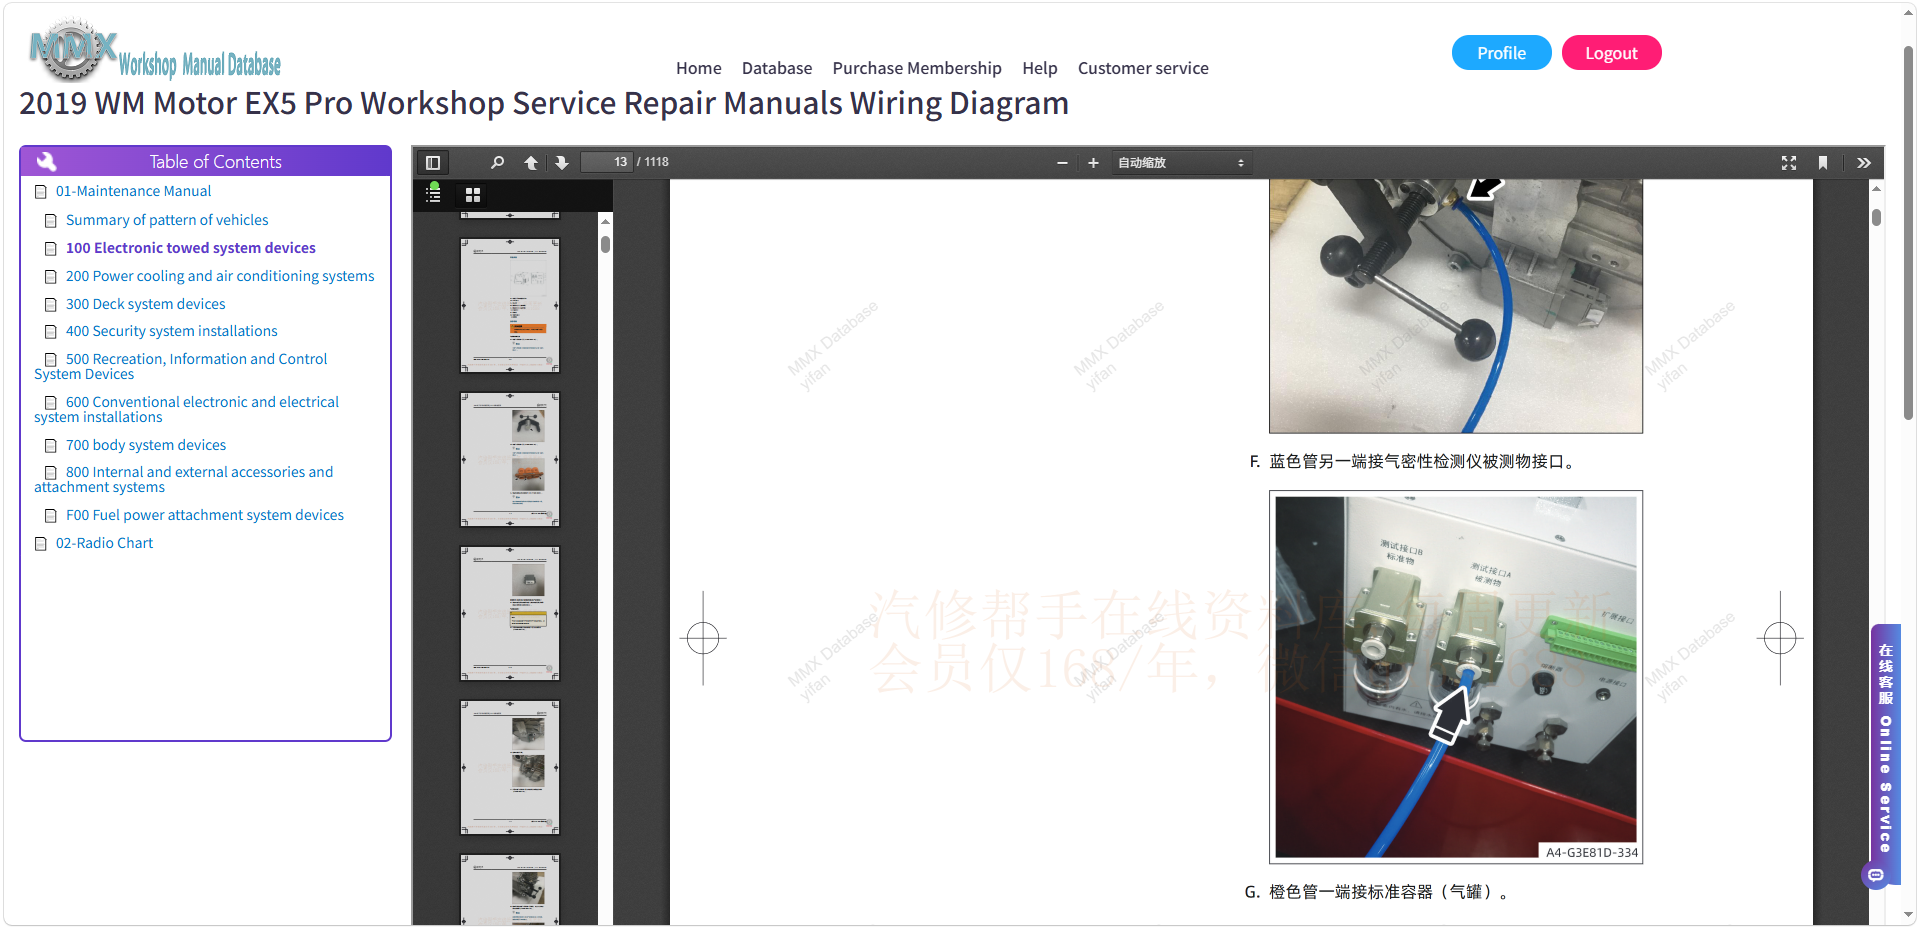Click the document icon beside 02-Radio Chart
1917x929 pixels.
[x=41, y=544]
